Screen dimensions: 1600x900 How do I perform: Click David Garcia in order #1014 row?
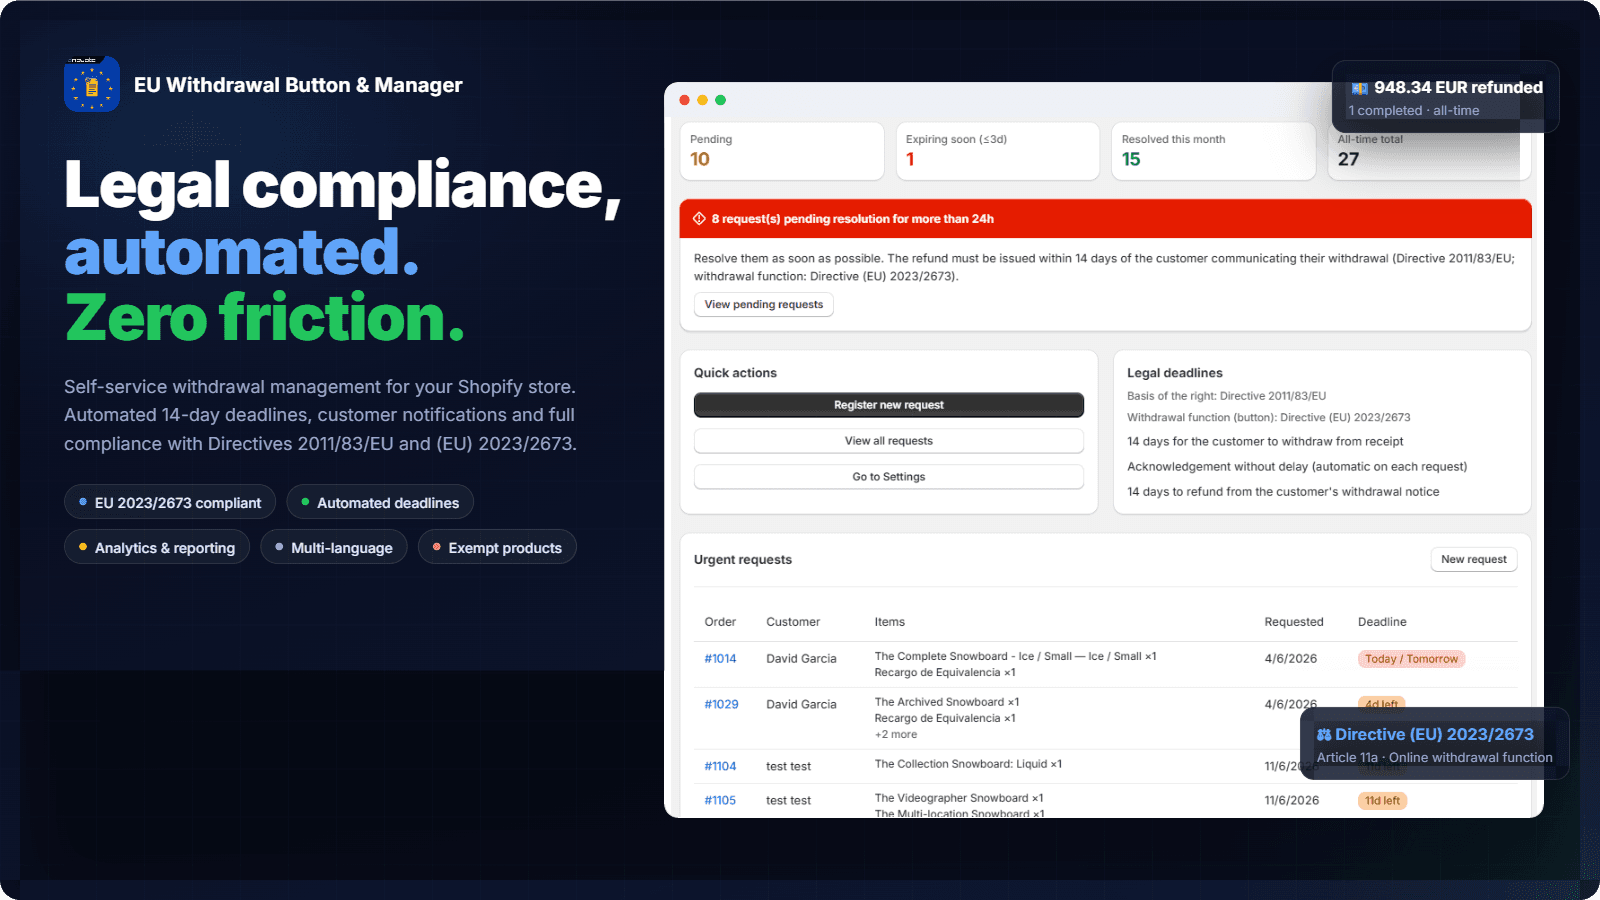click(x=801, y=659)
